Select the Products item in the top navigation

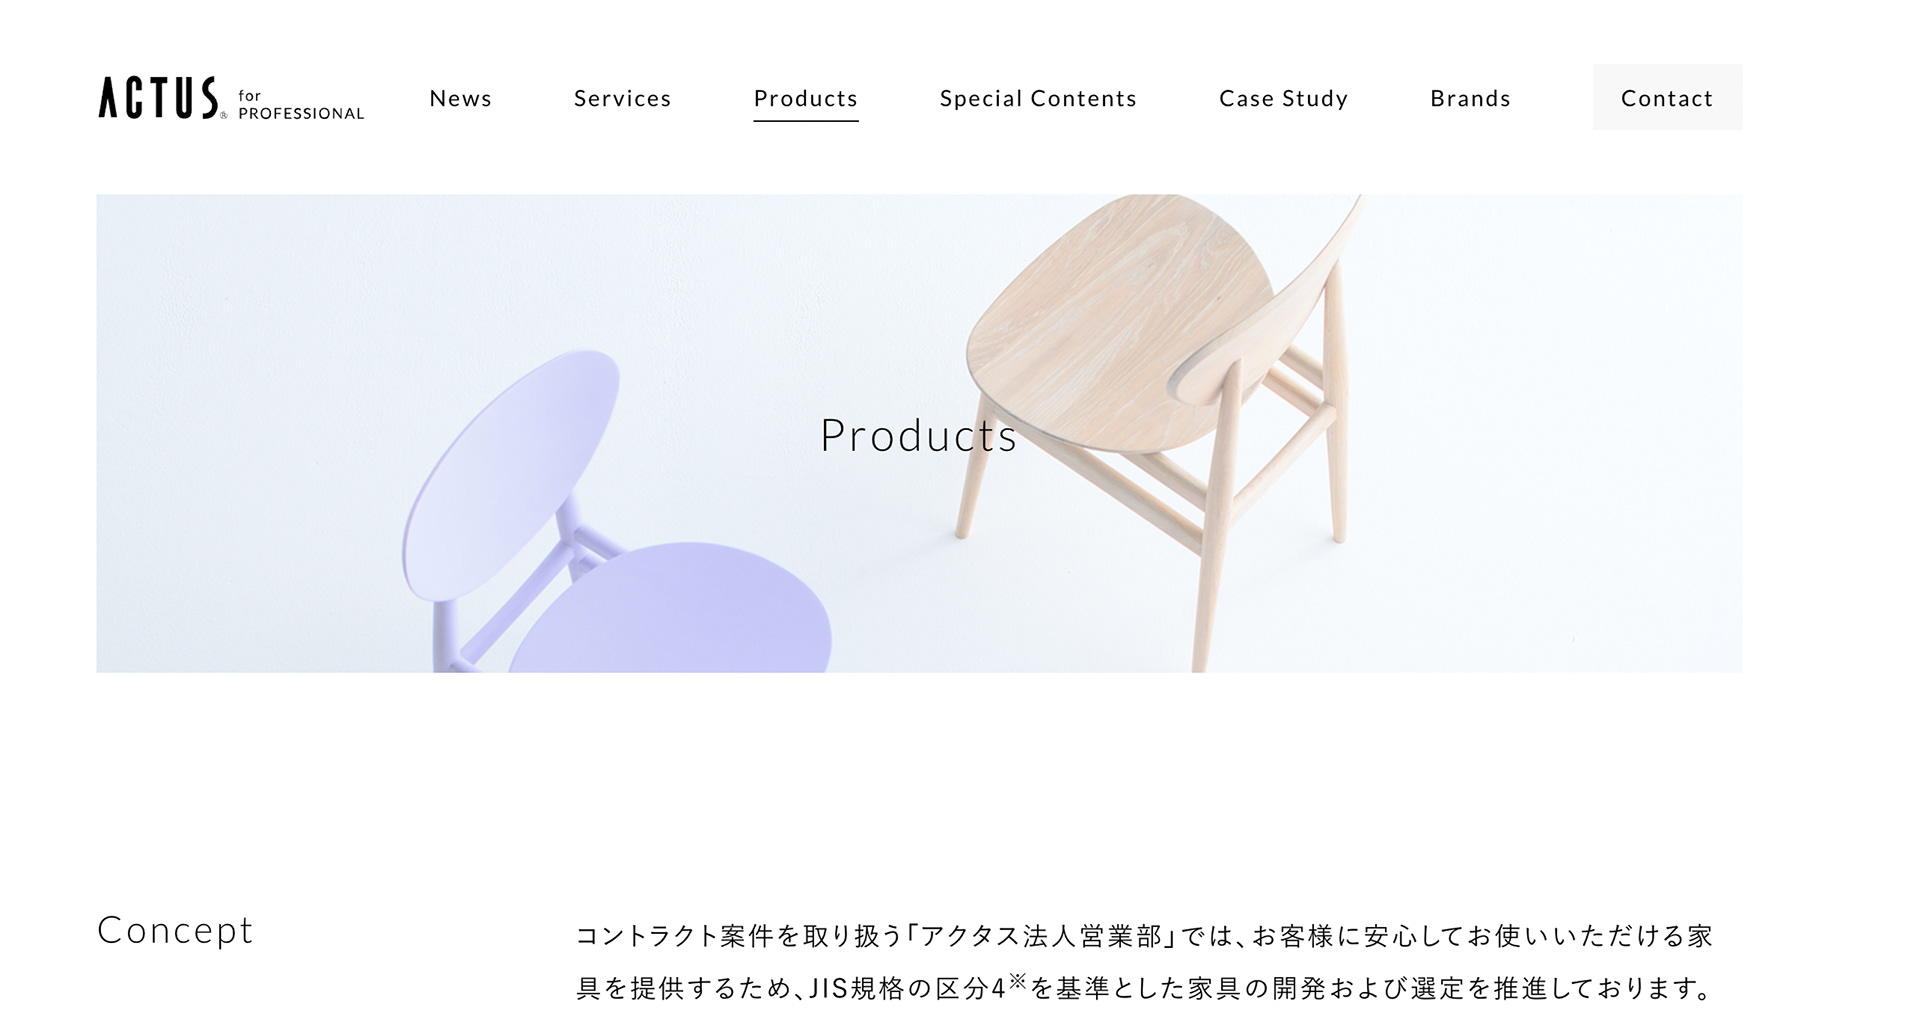pos(805,98)
